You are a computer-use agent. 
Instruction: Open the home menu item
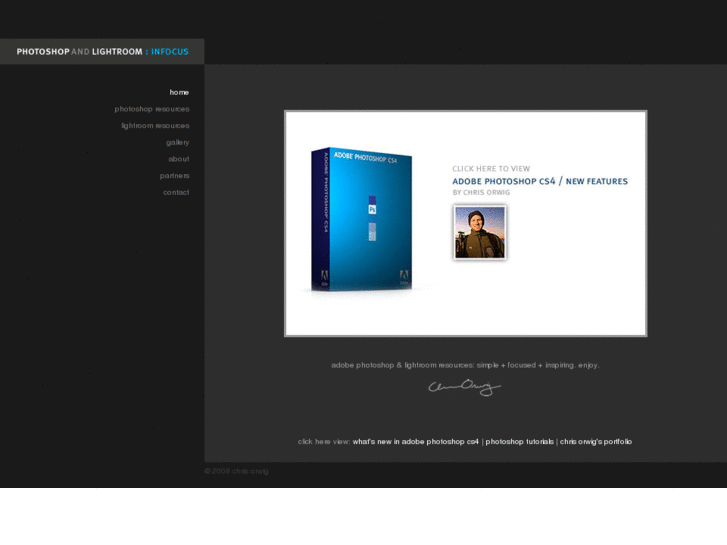click(x=179, y=92)
